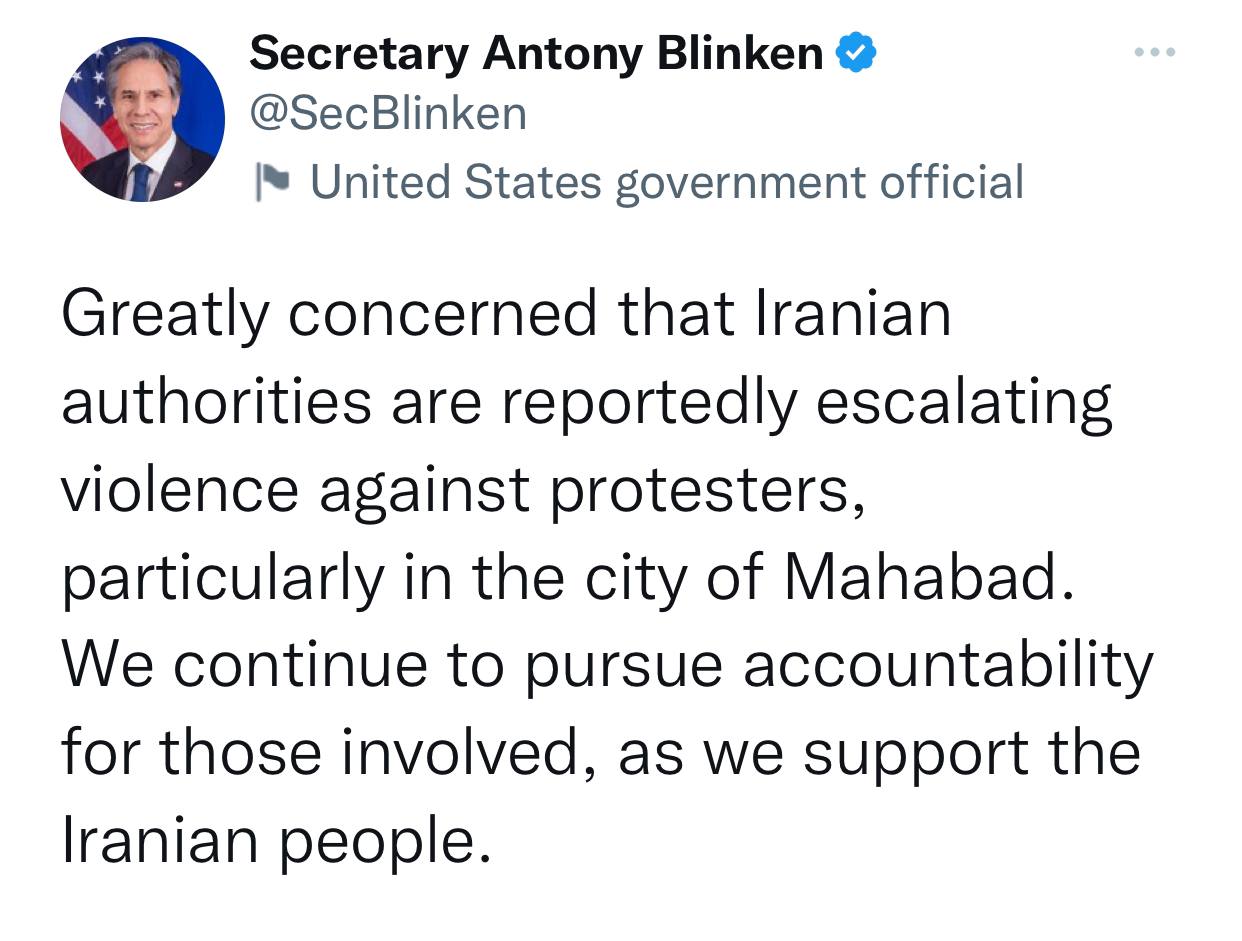
Task: Click the gray government flag icon
Action: tap(271, 182)
